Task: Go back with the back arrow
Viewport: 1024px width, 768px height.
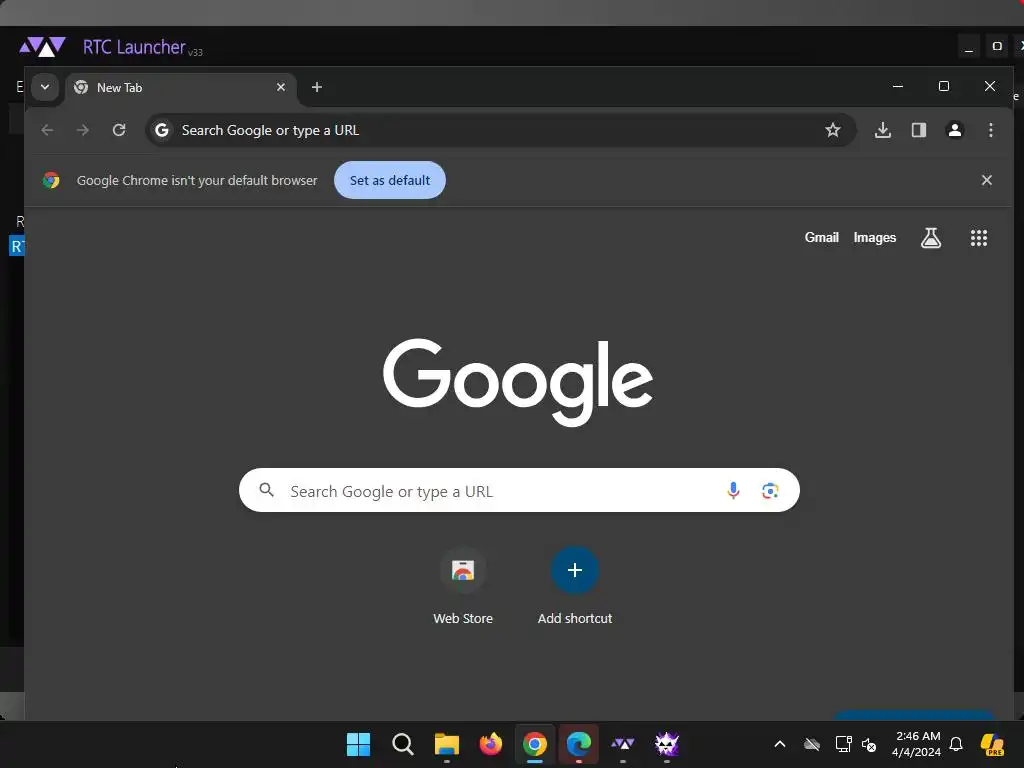Action: click(47, 130)
